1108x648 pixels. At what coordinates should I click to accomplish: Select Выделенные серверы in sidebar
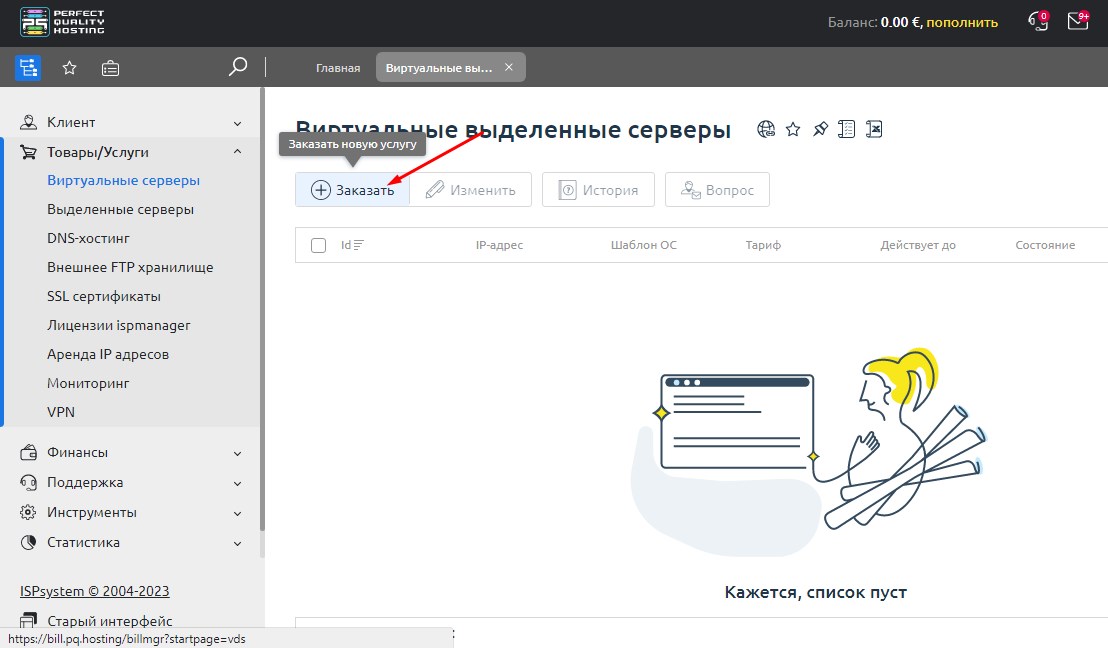pyautogui.click(x=120, y=210)
